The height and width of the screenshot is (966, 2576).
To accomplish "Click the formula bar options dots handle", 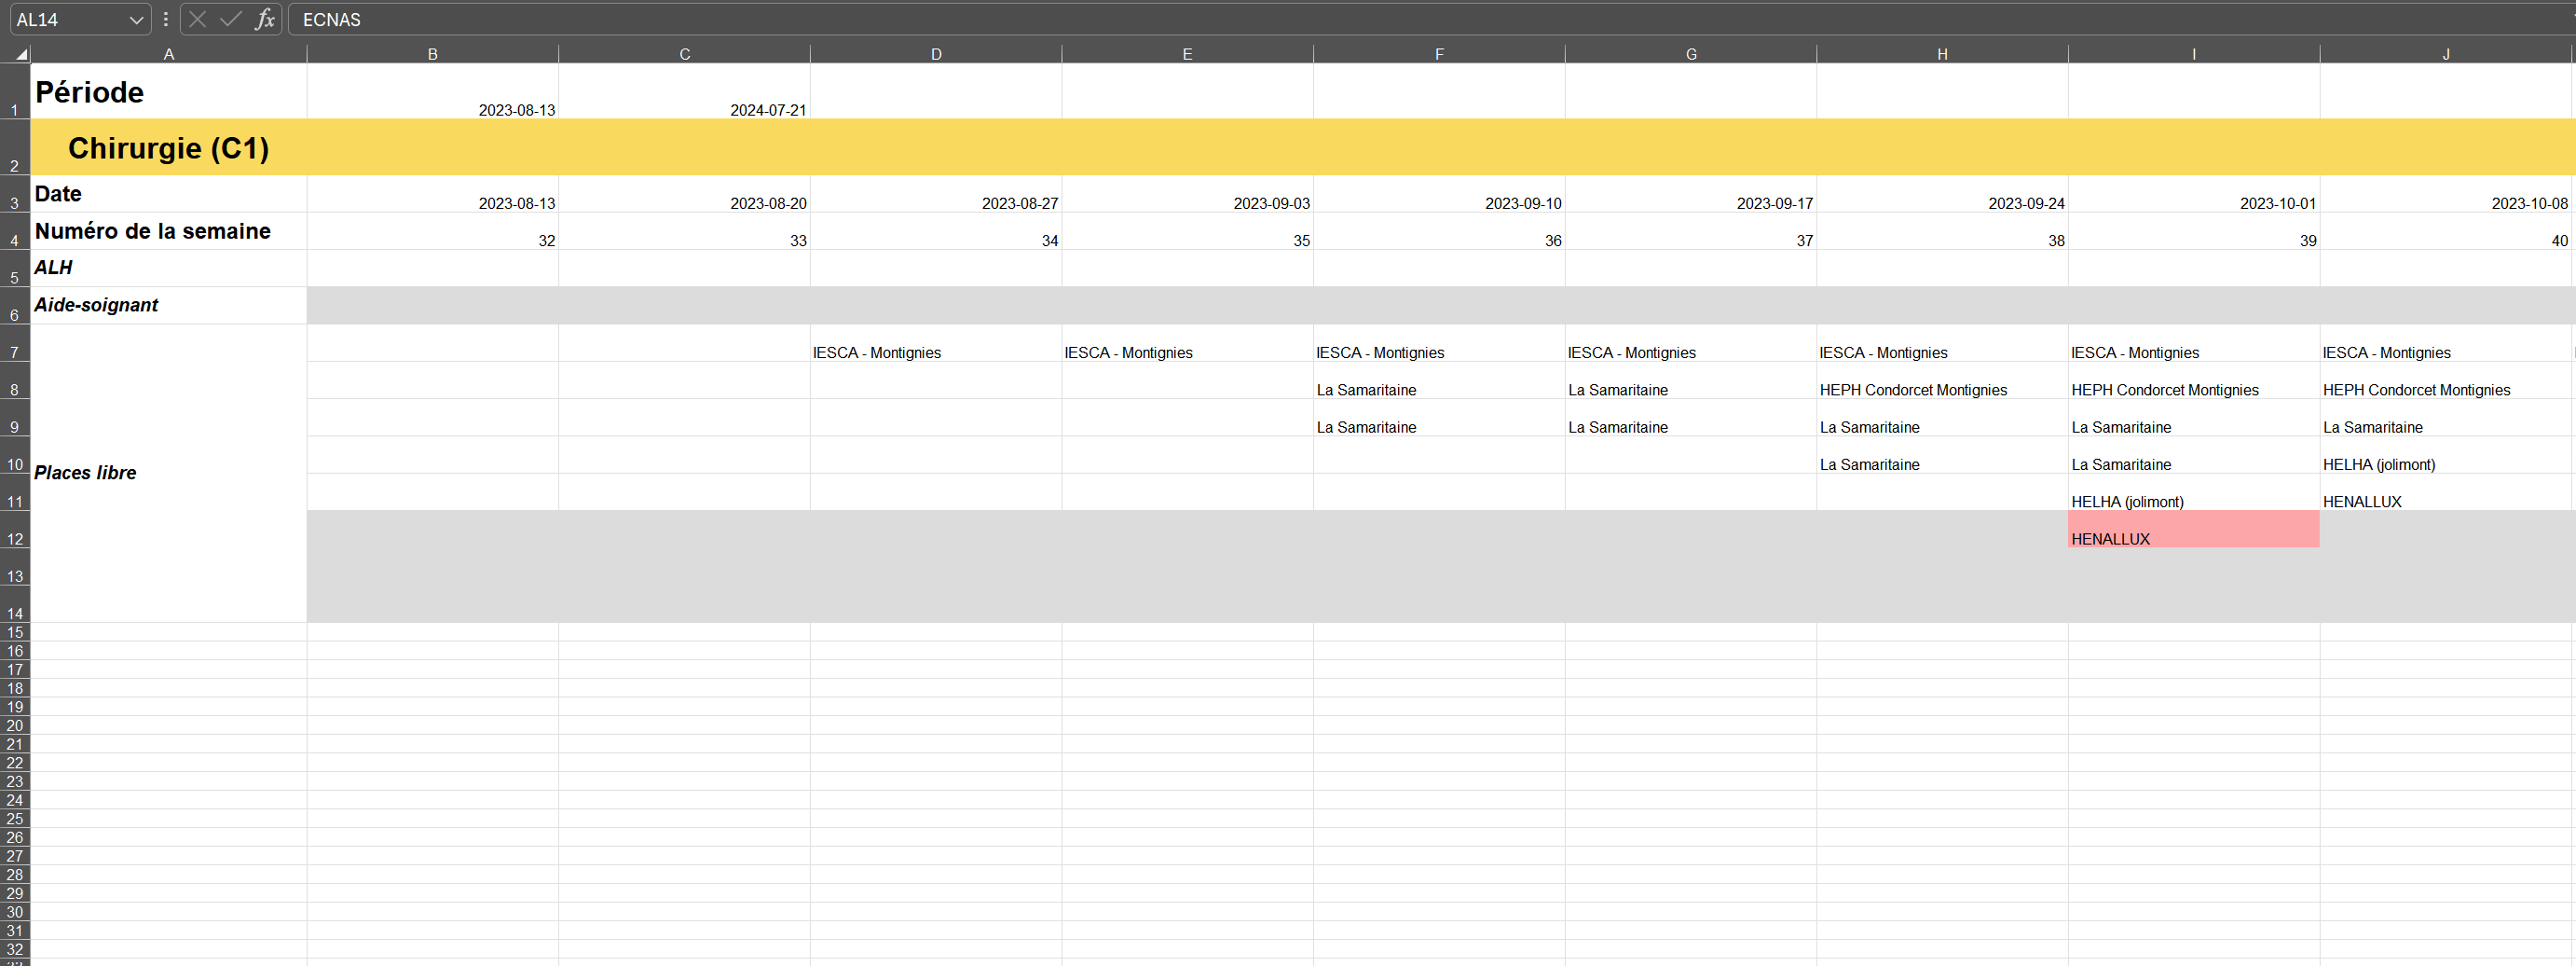I will click(x=166, y=19).
